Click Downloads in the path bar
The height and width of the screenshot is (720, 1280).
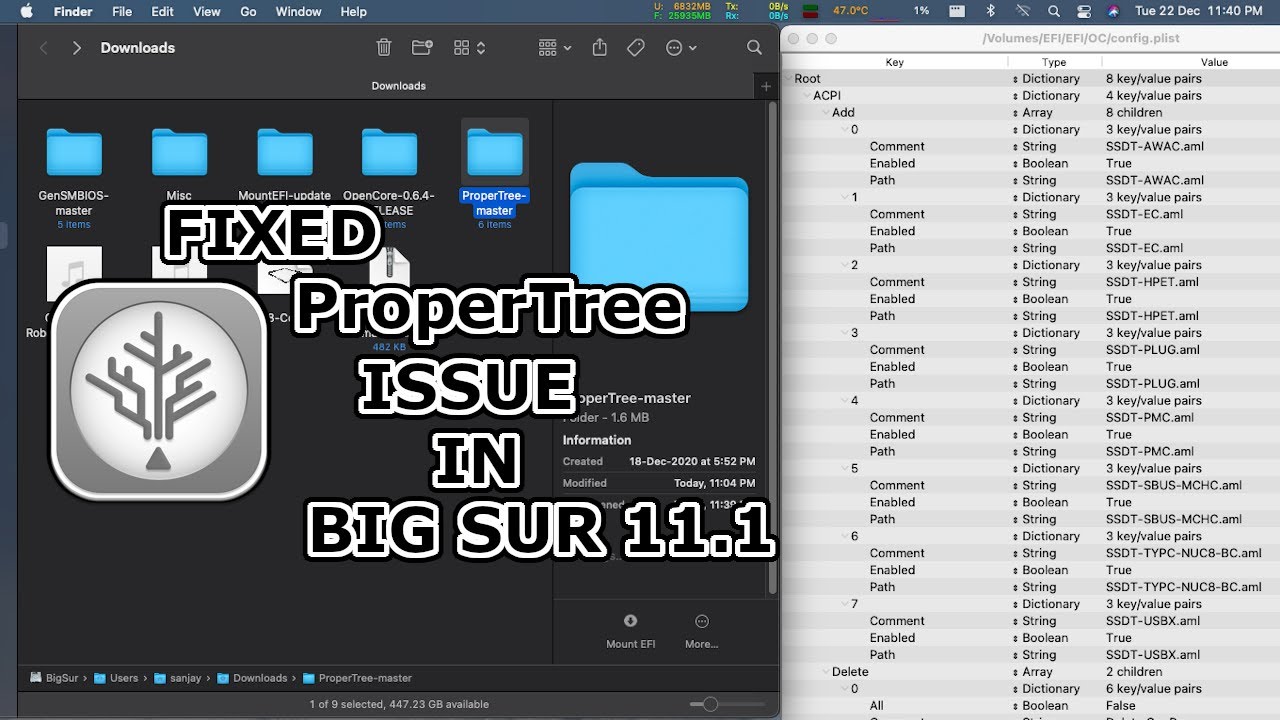coord(252,678)
